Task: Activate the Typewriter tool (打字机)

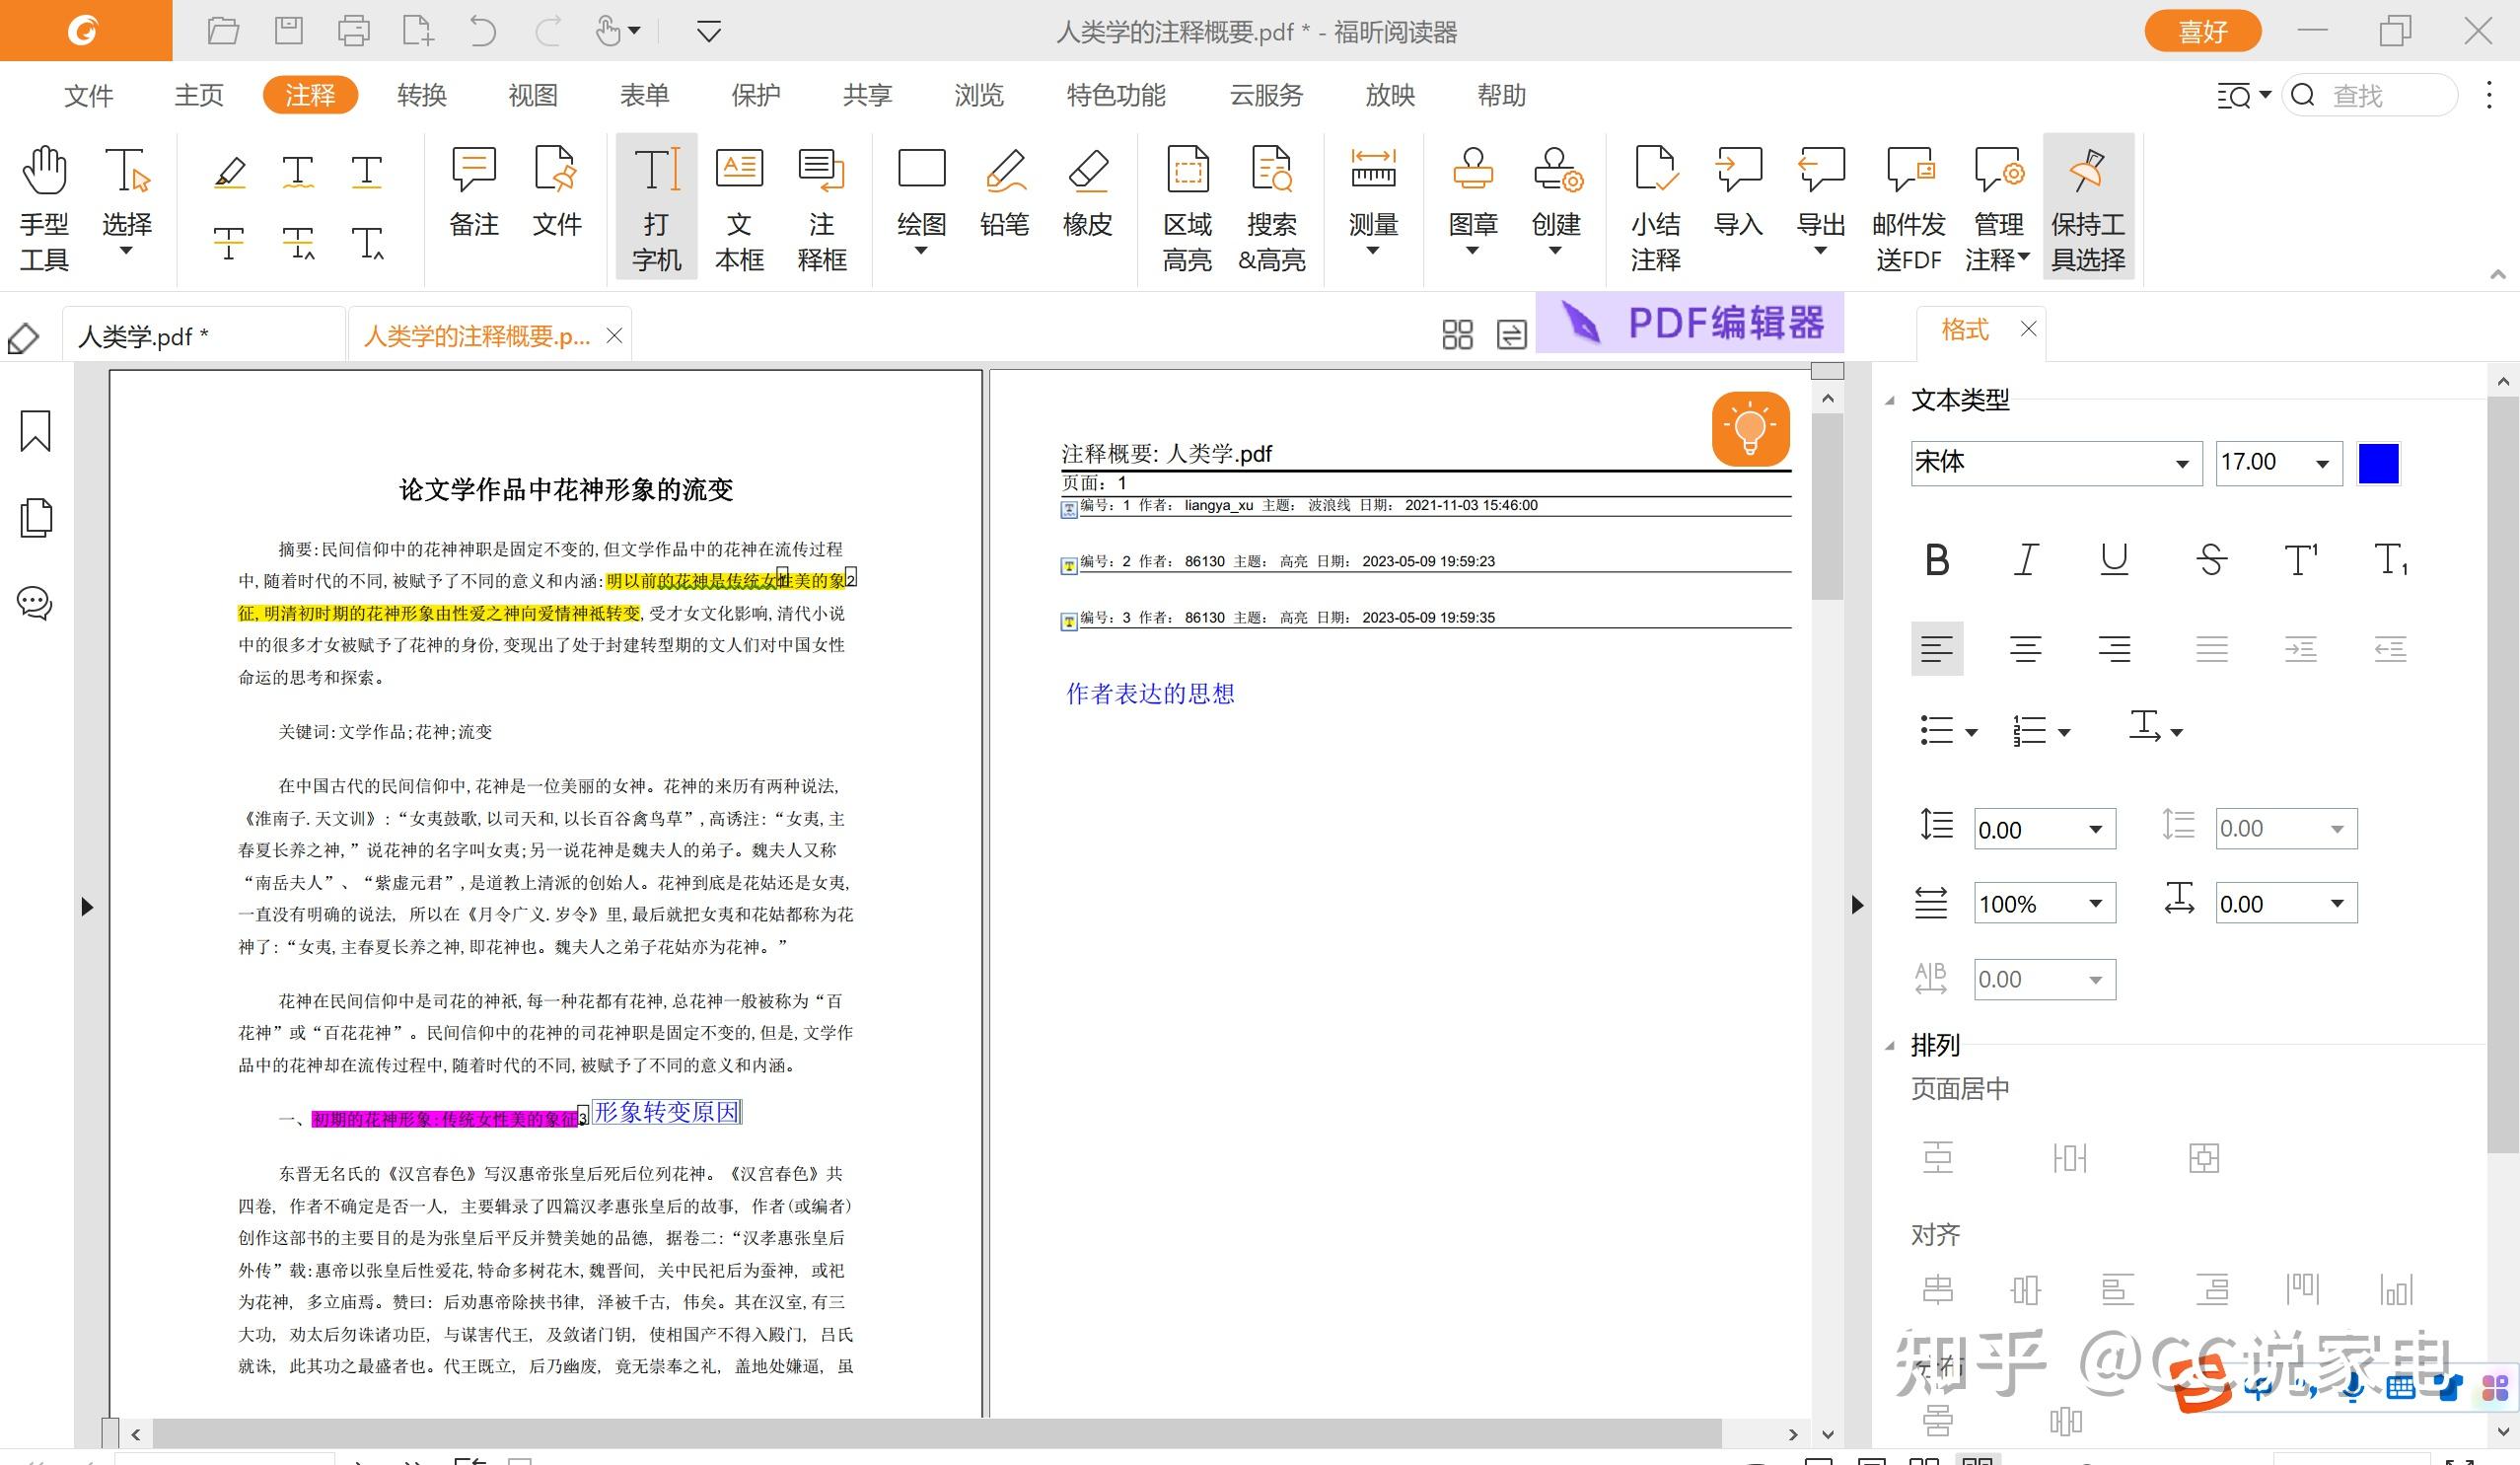Action: point(656,208)
